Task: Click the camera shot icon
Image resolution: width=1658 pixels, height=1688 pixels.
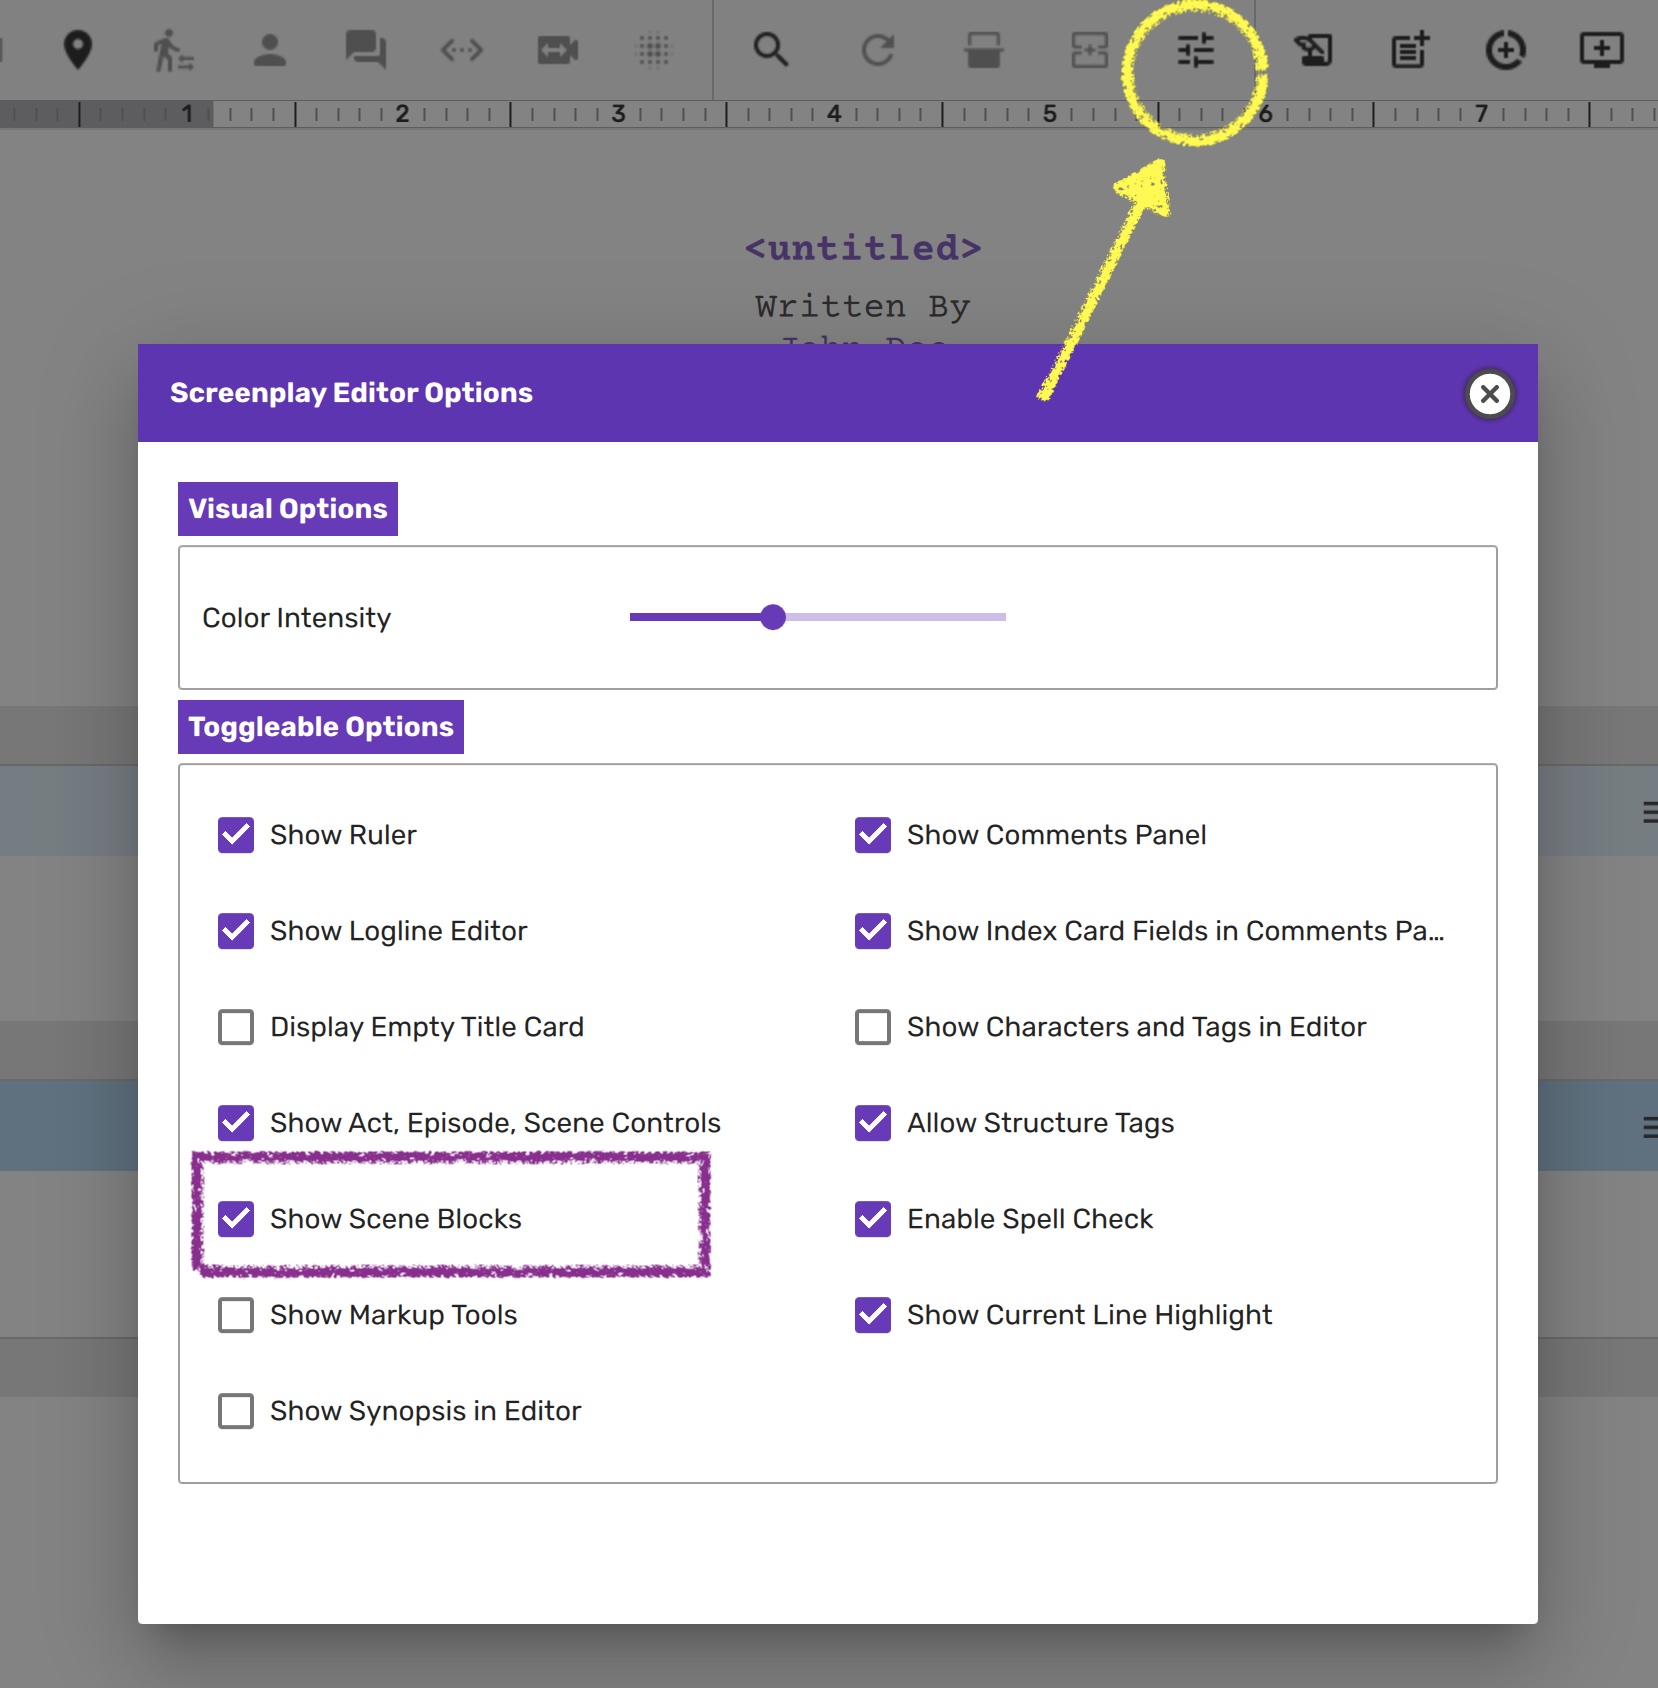Action: [557, 49]
